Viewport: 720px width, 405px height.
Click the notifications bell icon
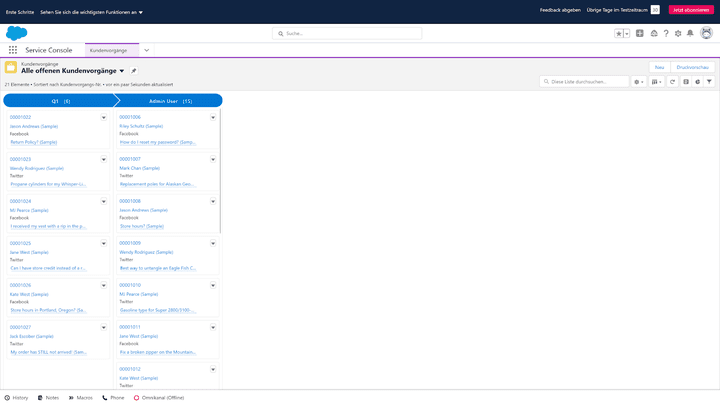[x=691, y=33]
